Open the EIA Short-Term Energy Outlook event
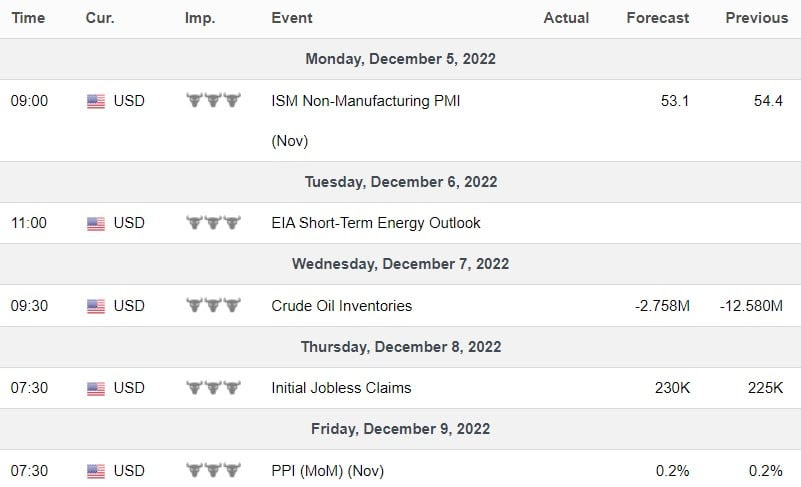 (376, 223)
